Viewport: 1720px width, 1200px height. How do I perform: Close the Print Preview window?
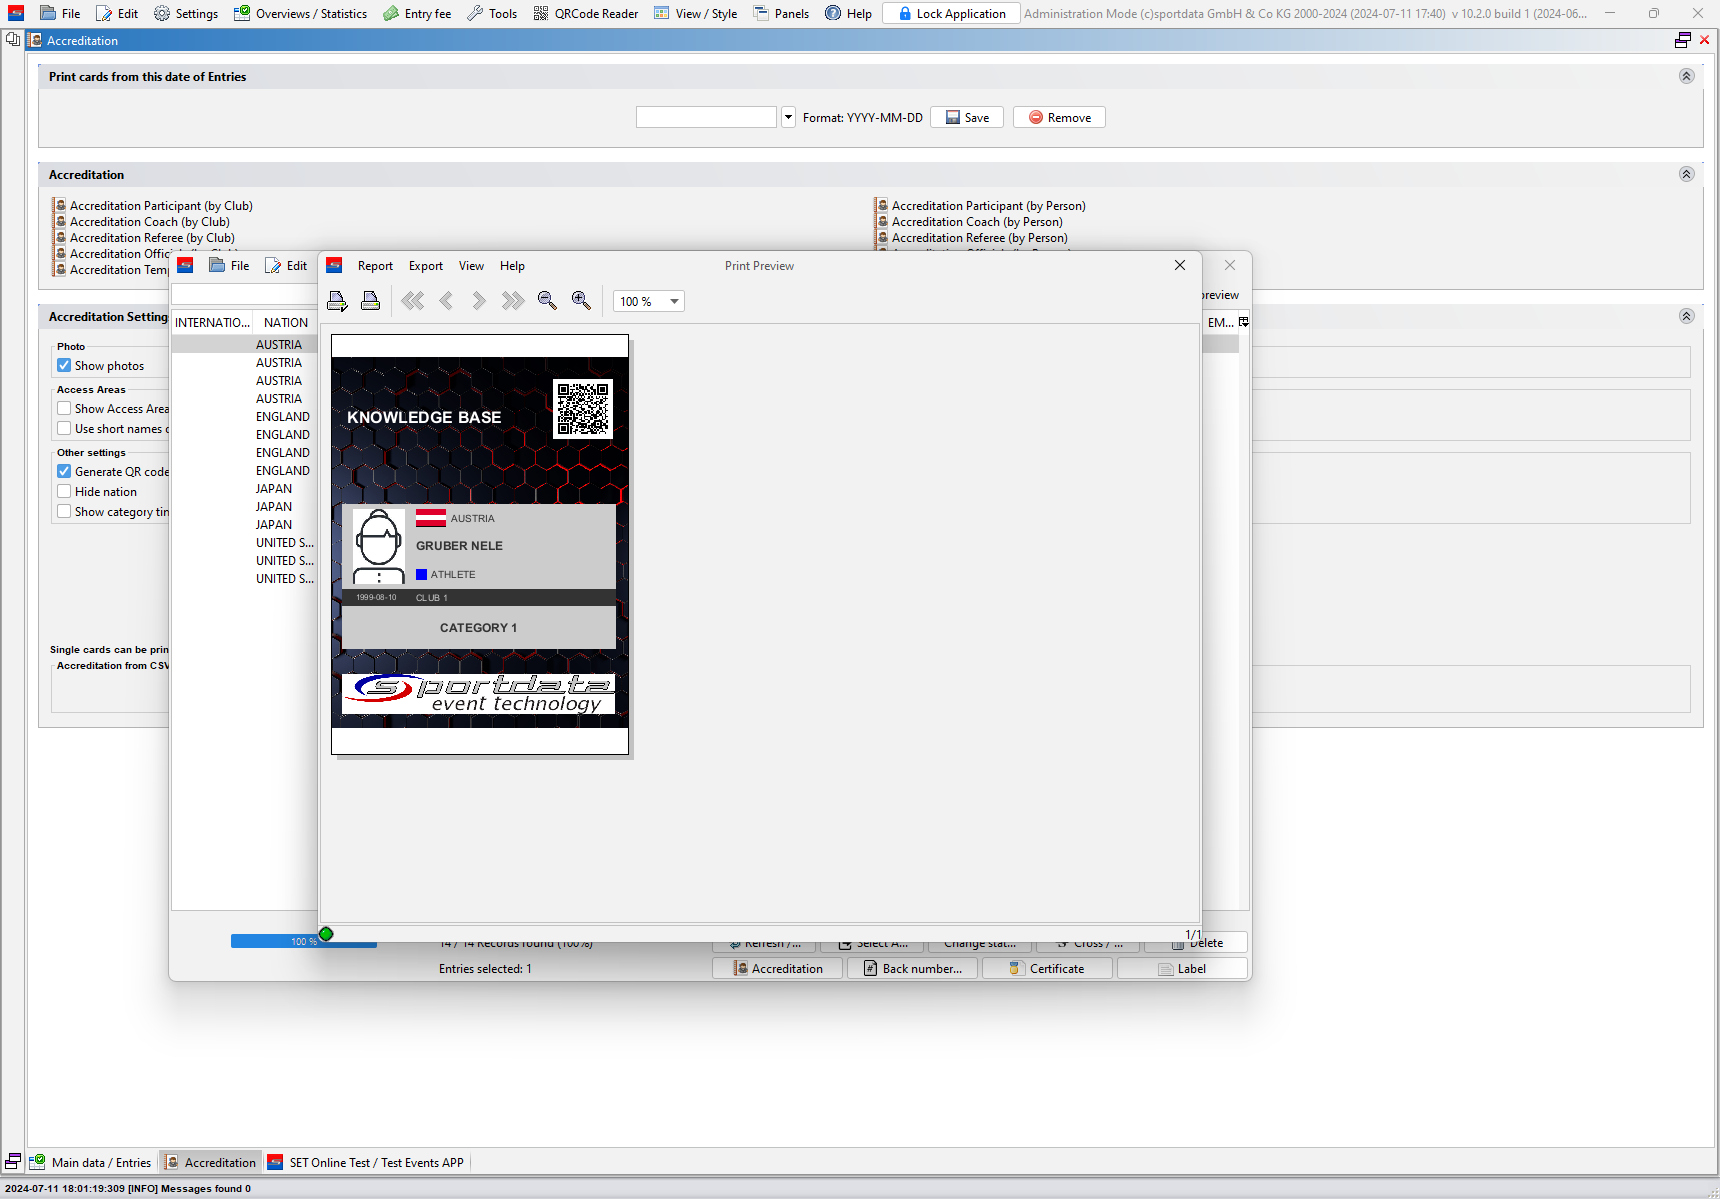pos(1180,265)
